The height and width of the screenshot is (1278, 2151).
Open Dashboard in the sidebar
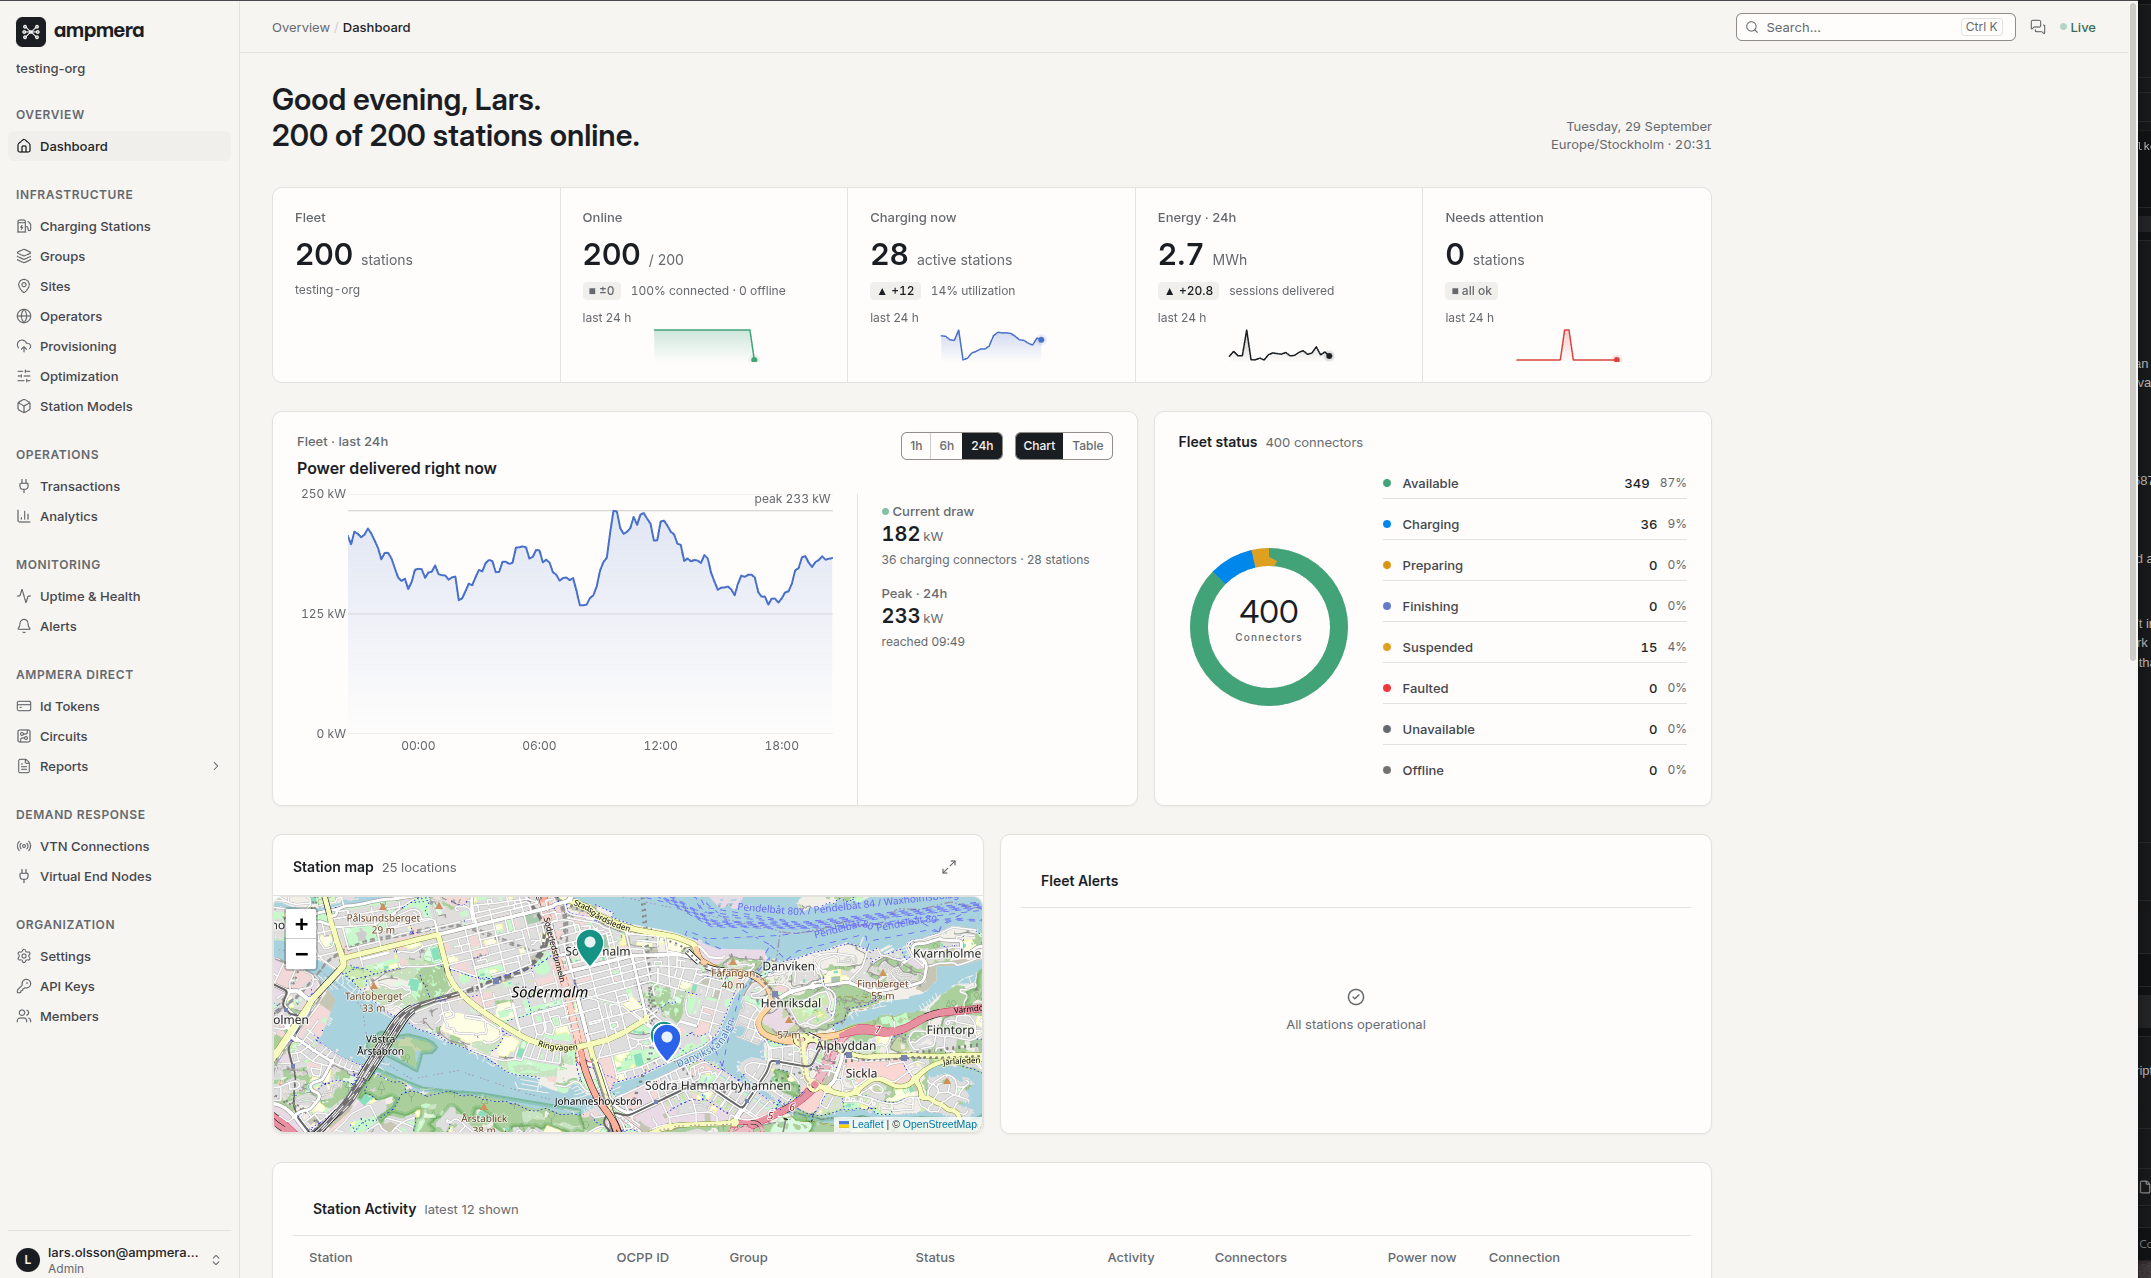pos(119,147)
